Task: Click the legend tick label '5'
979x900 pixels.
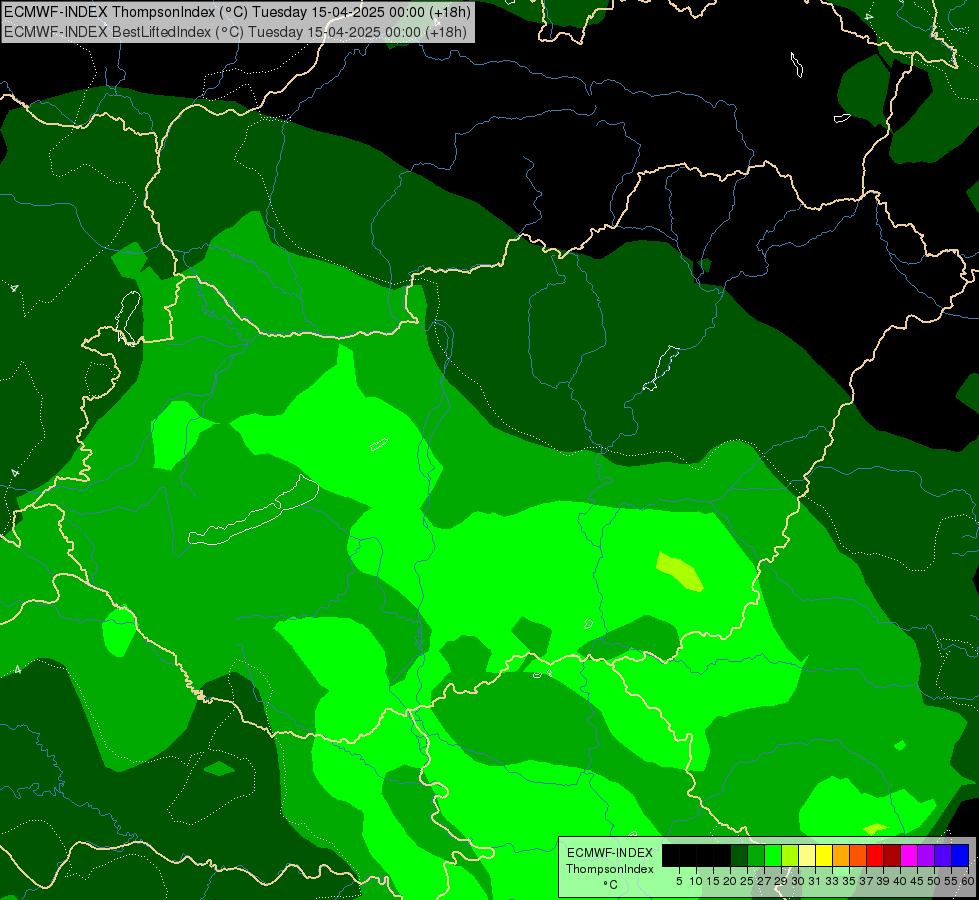Action: tap(679, 881)
